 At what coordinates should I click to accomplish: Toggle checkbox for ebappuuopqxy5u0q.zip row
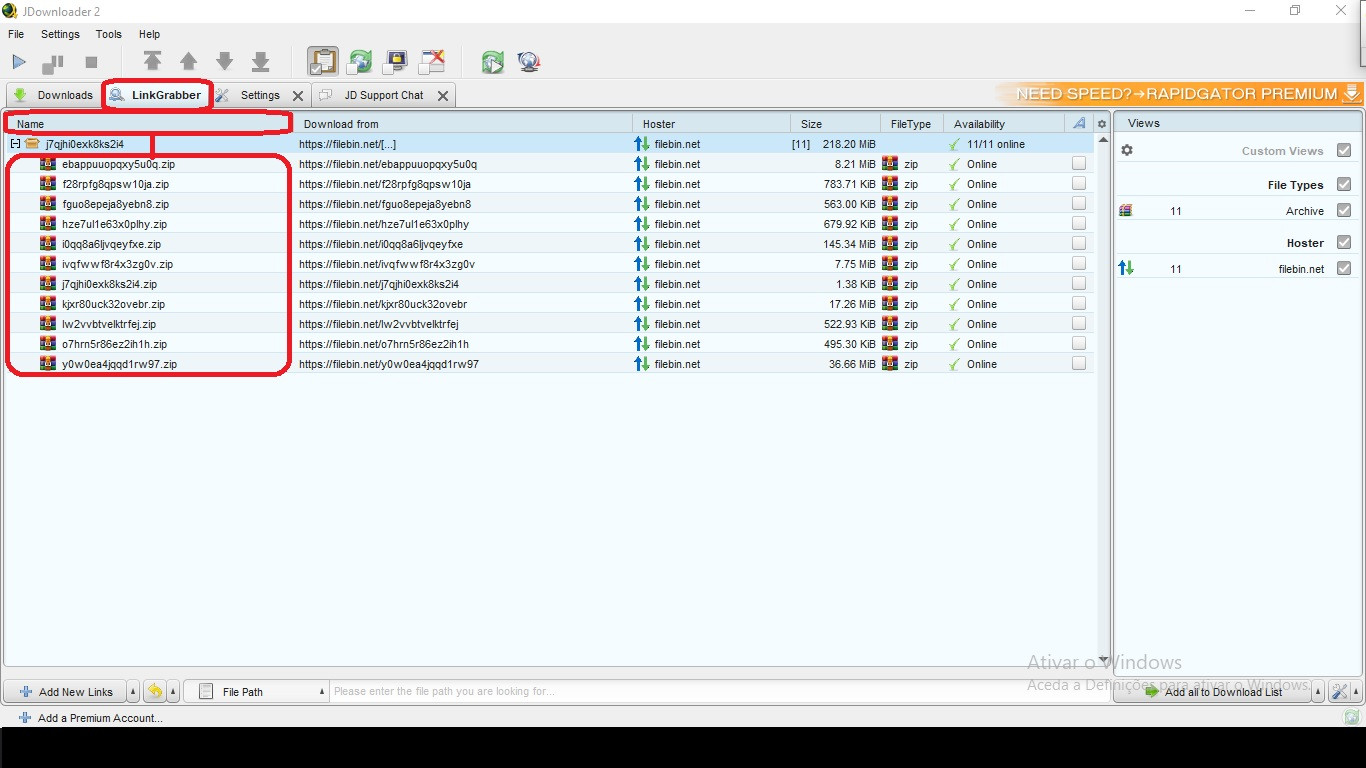click(x=1079, y=163)
